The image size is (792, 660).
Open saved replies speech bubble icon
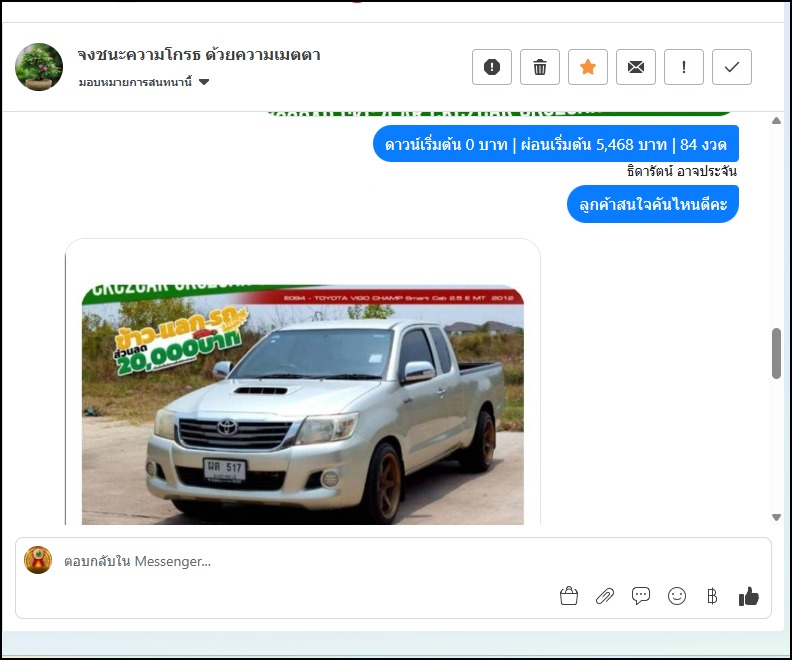point(640,596)
